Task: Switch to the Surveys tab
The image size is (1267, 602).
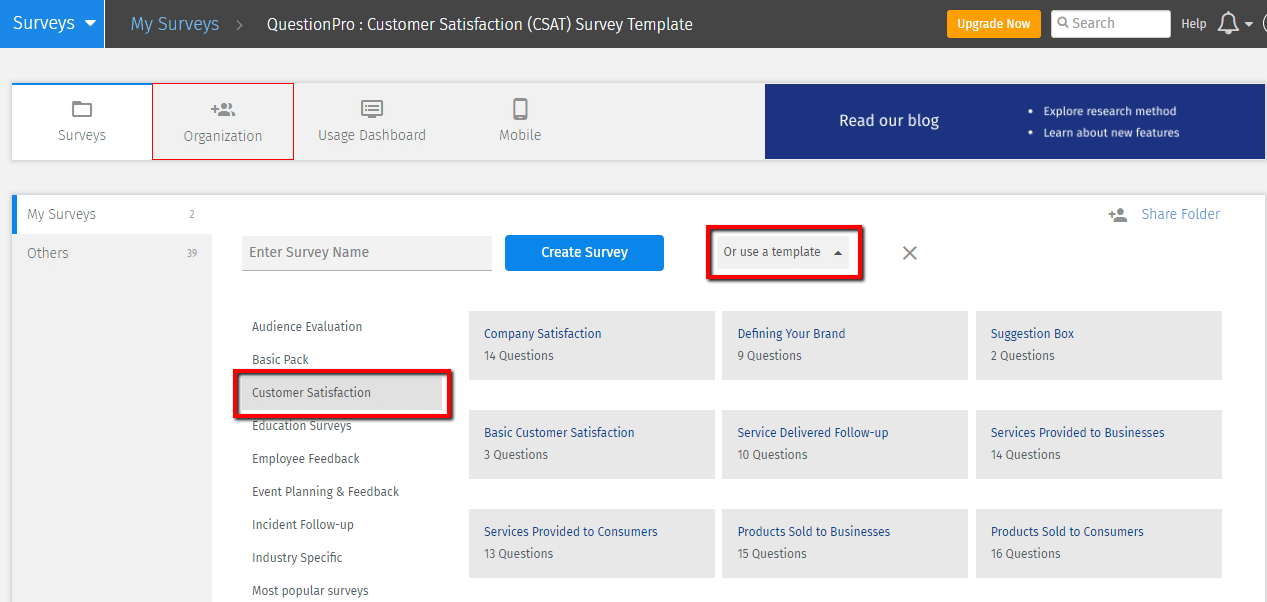Action: pyautogui.click(x=82, y=121)
